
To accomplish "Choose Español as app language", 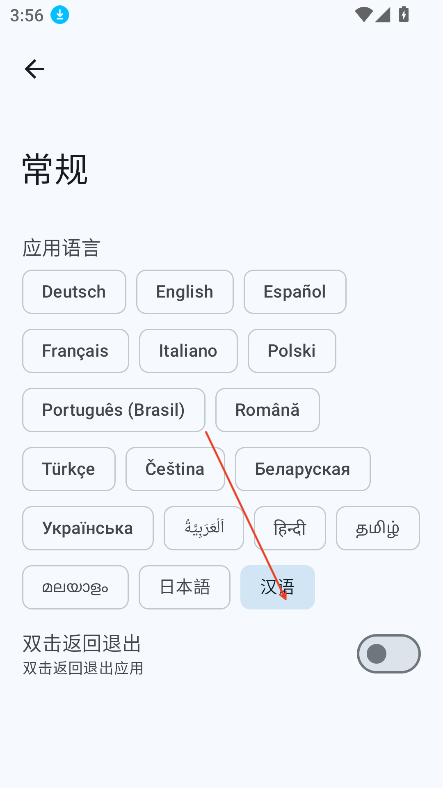I will click(295, 292).
